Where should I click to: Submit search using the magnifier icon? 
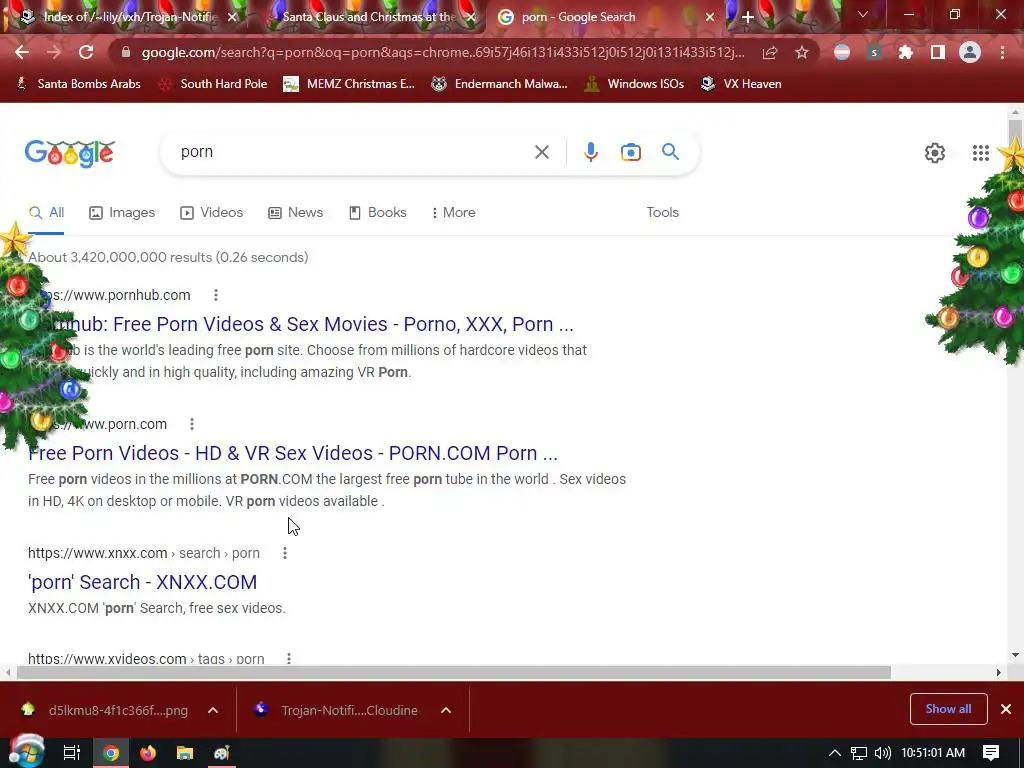(x=670, y=152)
